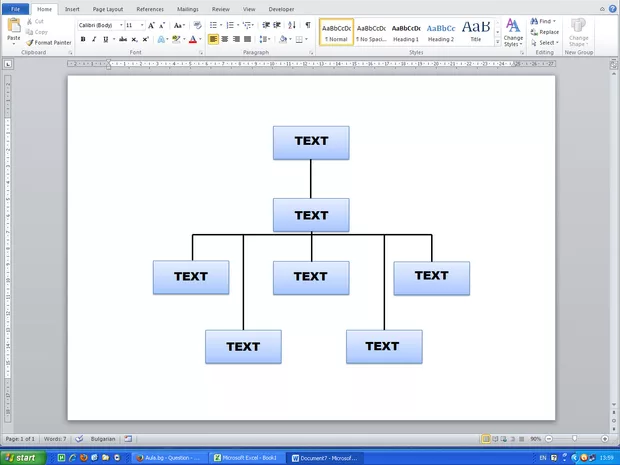Screen dimensions: 620x465
Task: Toggle Align Text Left button
Action: click(x=213, y=40)
